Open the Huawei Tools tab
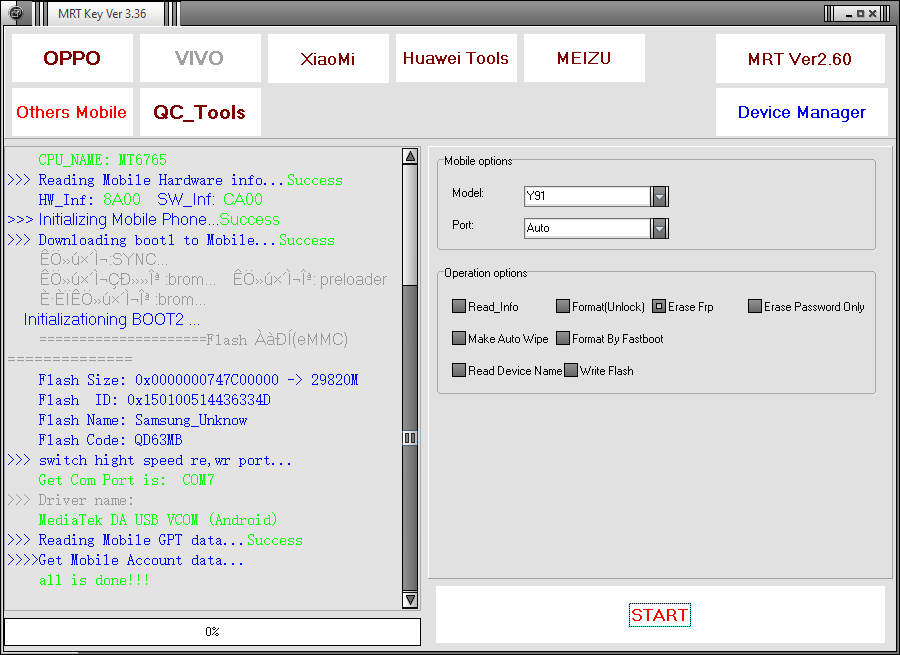 [456, 58]
